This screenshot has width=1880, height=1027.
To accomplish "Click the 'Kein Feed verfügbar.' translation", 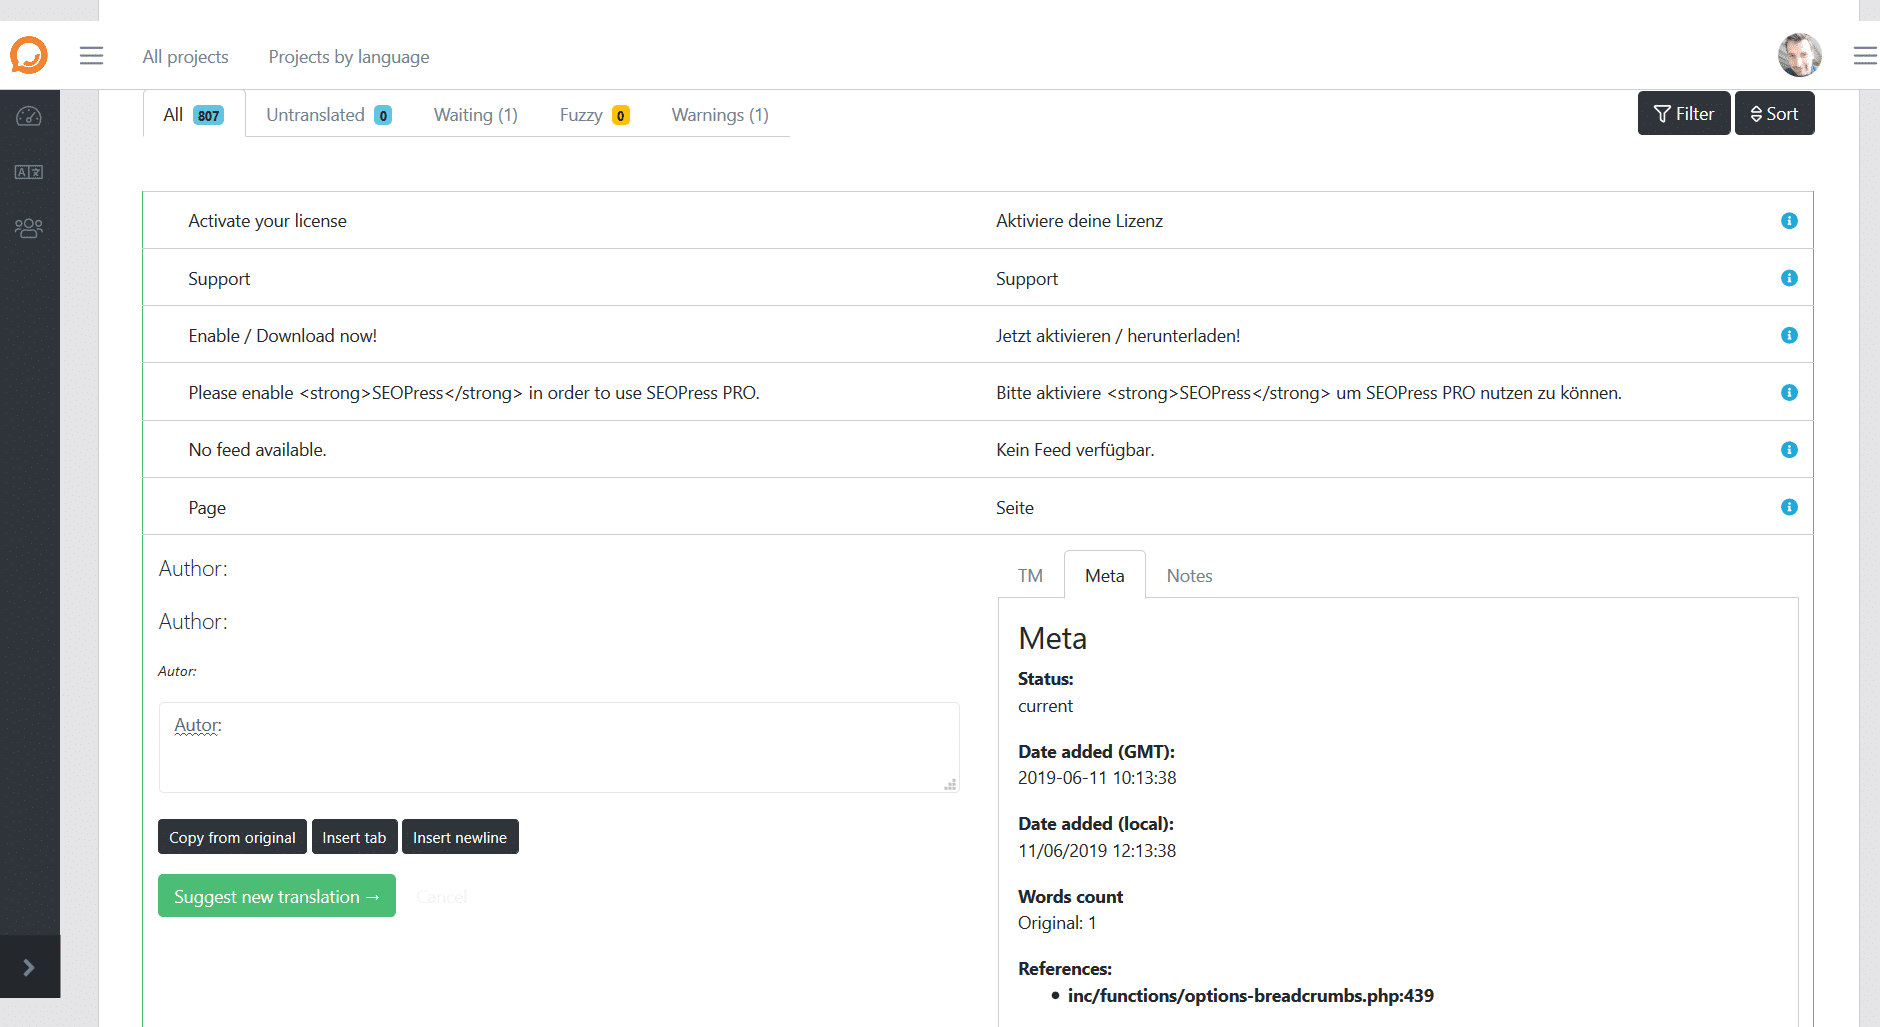I will (x=1075, y=450).
